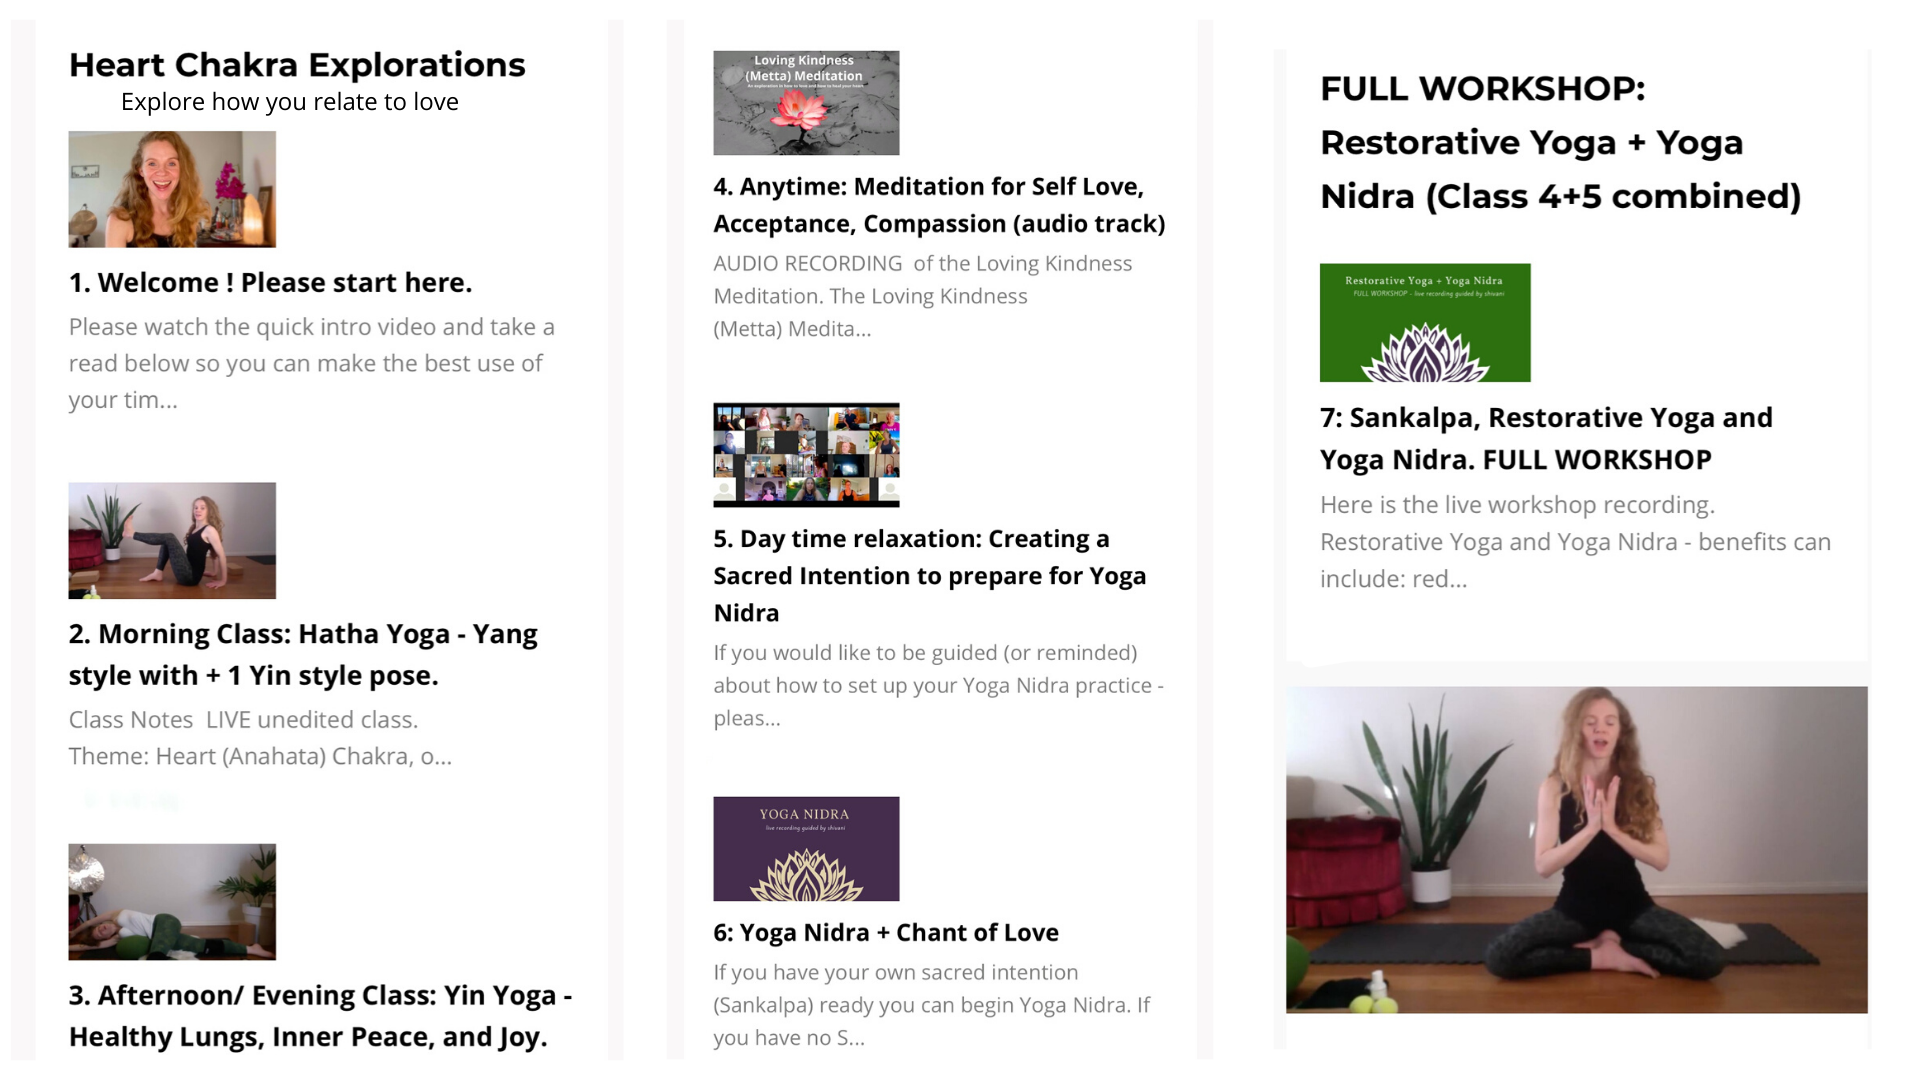Open the Yin Yoga afternoon class thumbnail
The width and height of the screenshot is (1920, 1080).
(172, 902)
